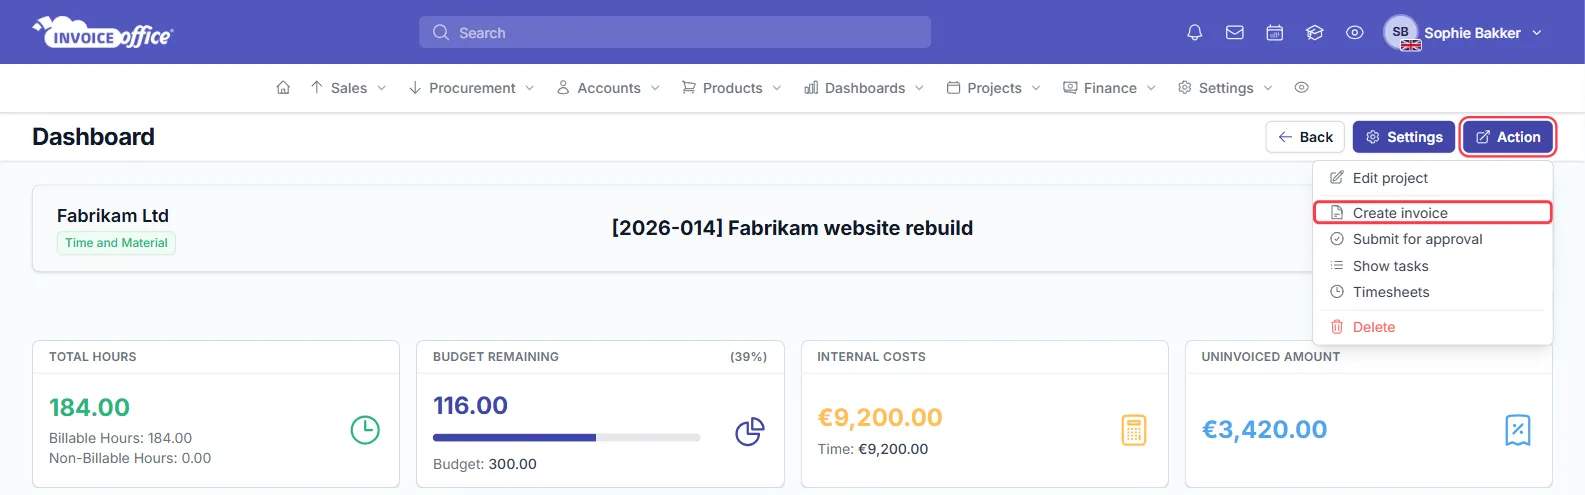This screenshot has width=1585, height=495.
Task: Click the Time and Material tag
Action: (x=116, y=243)
